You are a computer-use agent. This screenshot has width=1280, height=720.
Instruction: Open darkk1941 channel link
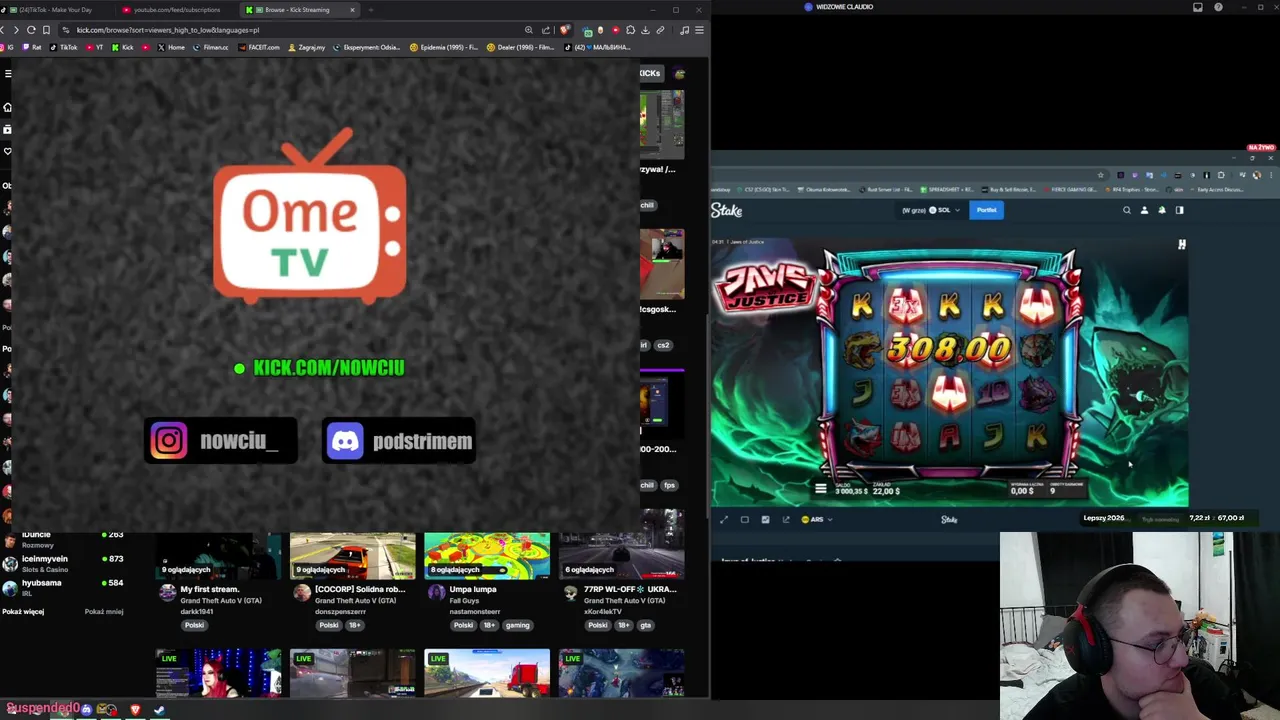[x=197, y=611]
